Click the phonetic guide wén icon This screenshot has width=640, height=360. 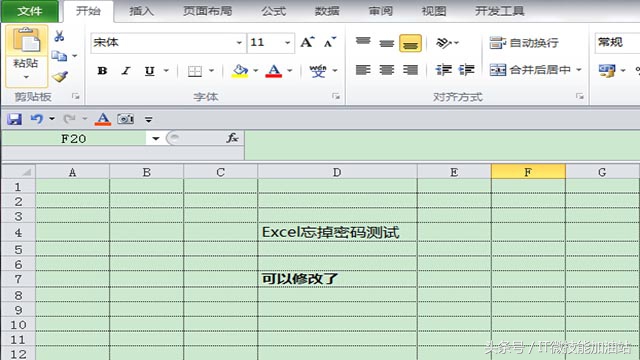point(318,71)
